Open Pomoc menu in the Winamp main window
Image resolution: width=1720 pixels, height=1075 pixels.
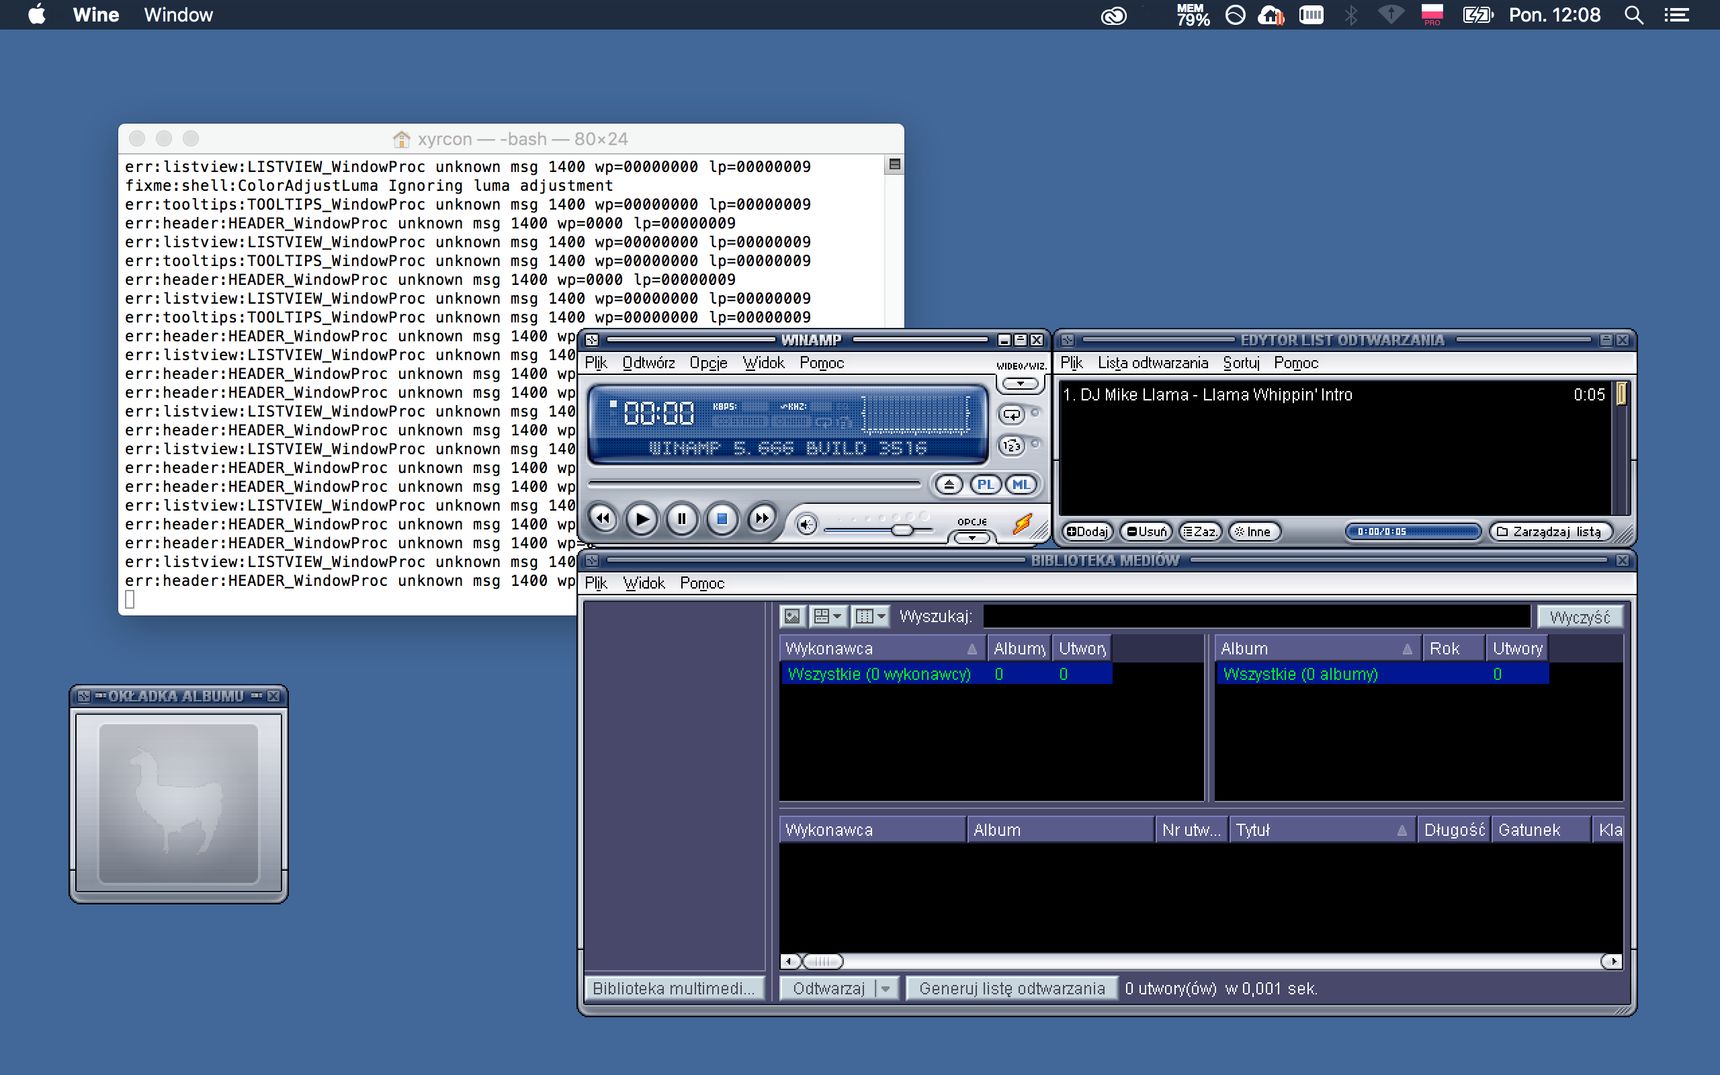pyautogui.click(x=822, y=363)
